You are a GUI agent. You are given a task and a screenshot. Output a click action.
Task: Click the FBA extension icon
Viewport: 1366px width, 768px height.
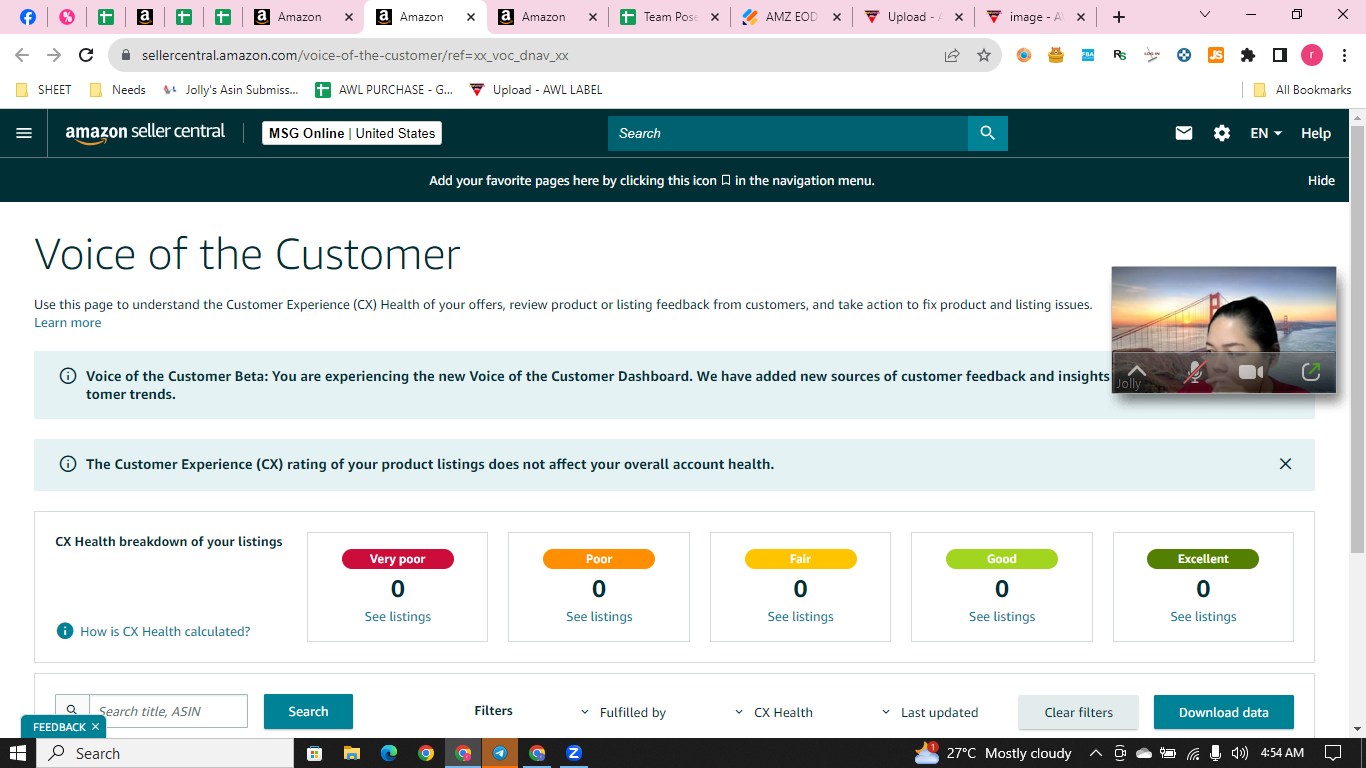click(x=1088, y=56)
